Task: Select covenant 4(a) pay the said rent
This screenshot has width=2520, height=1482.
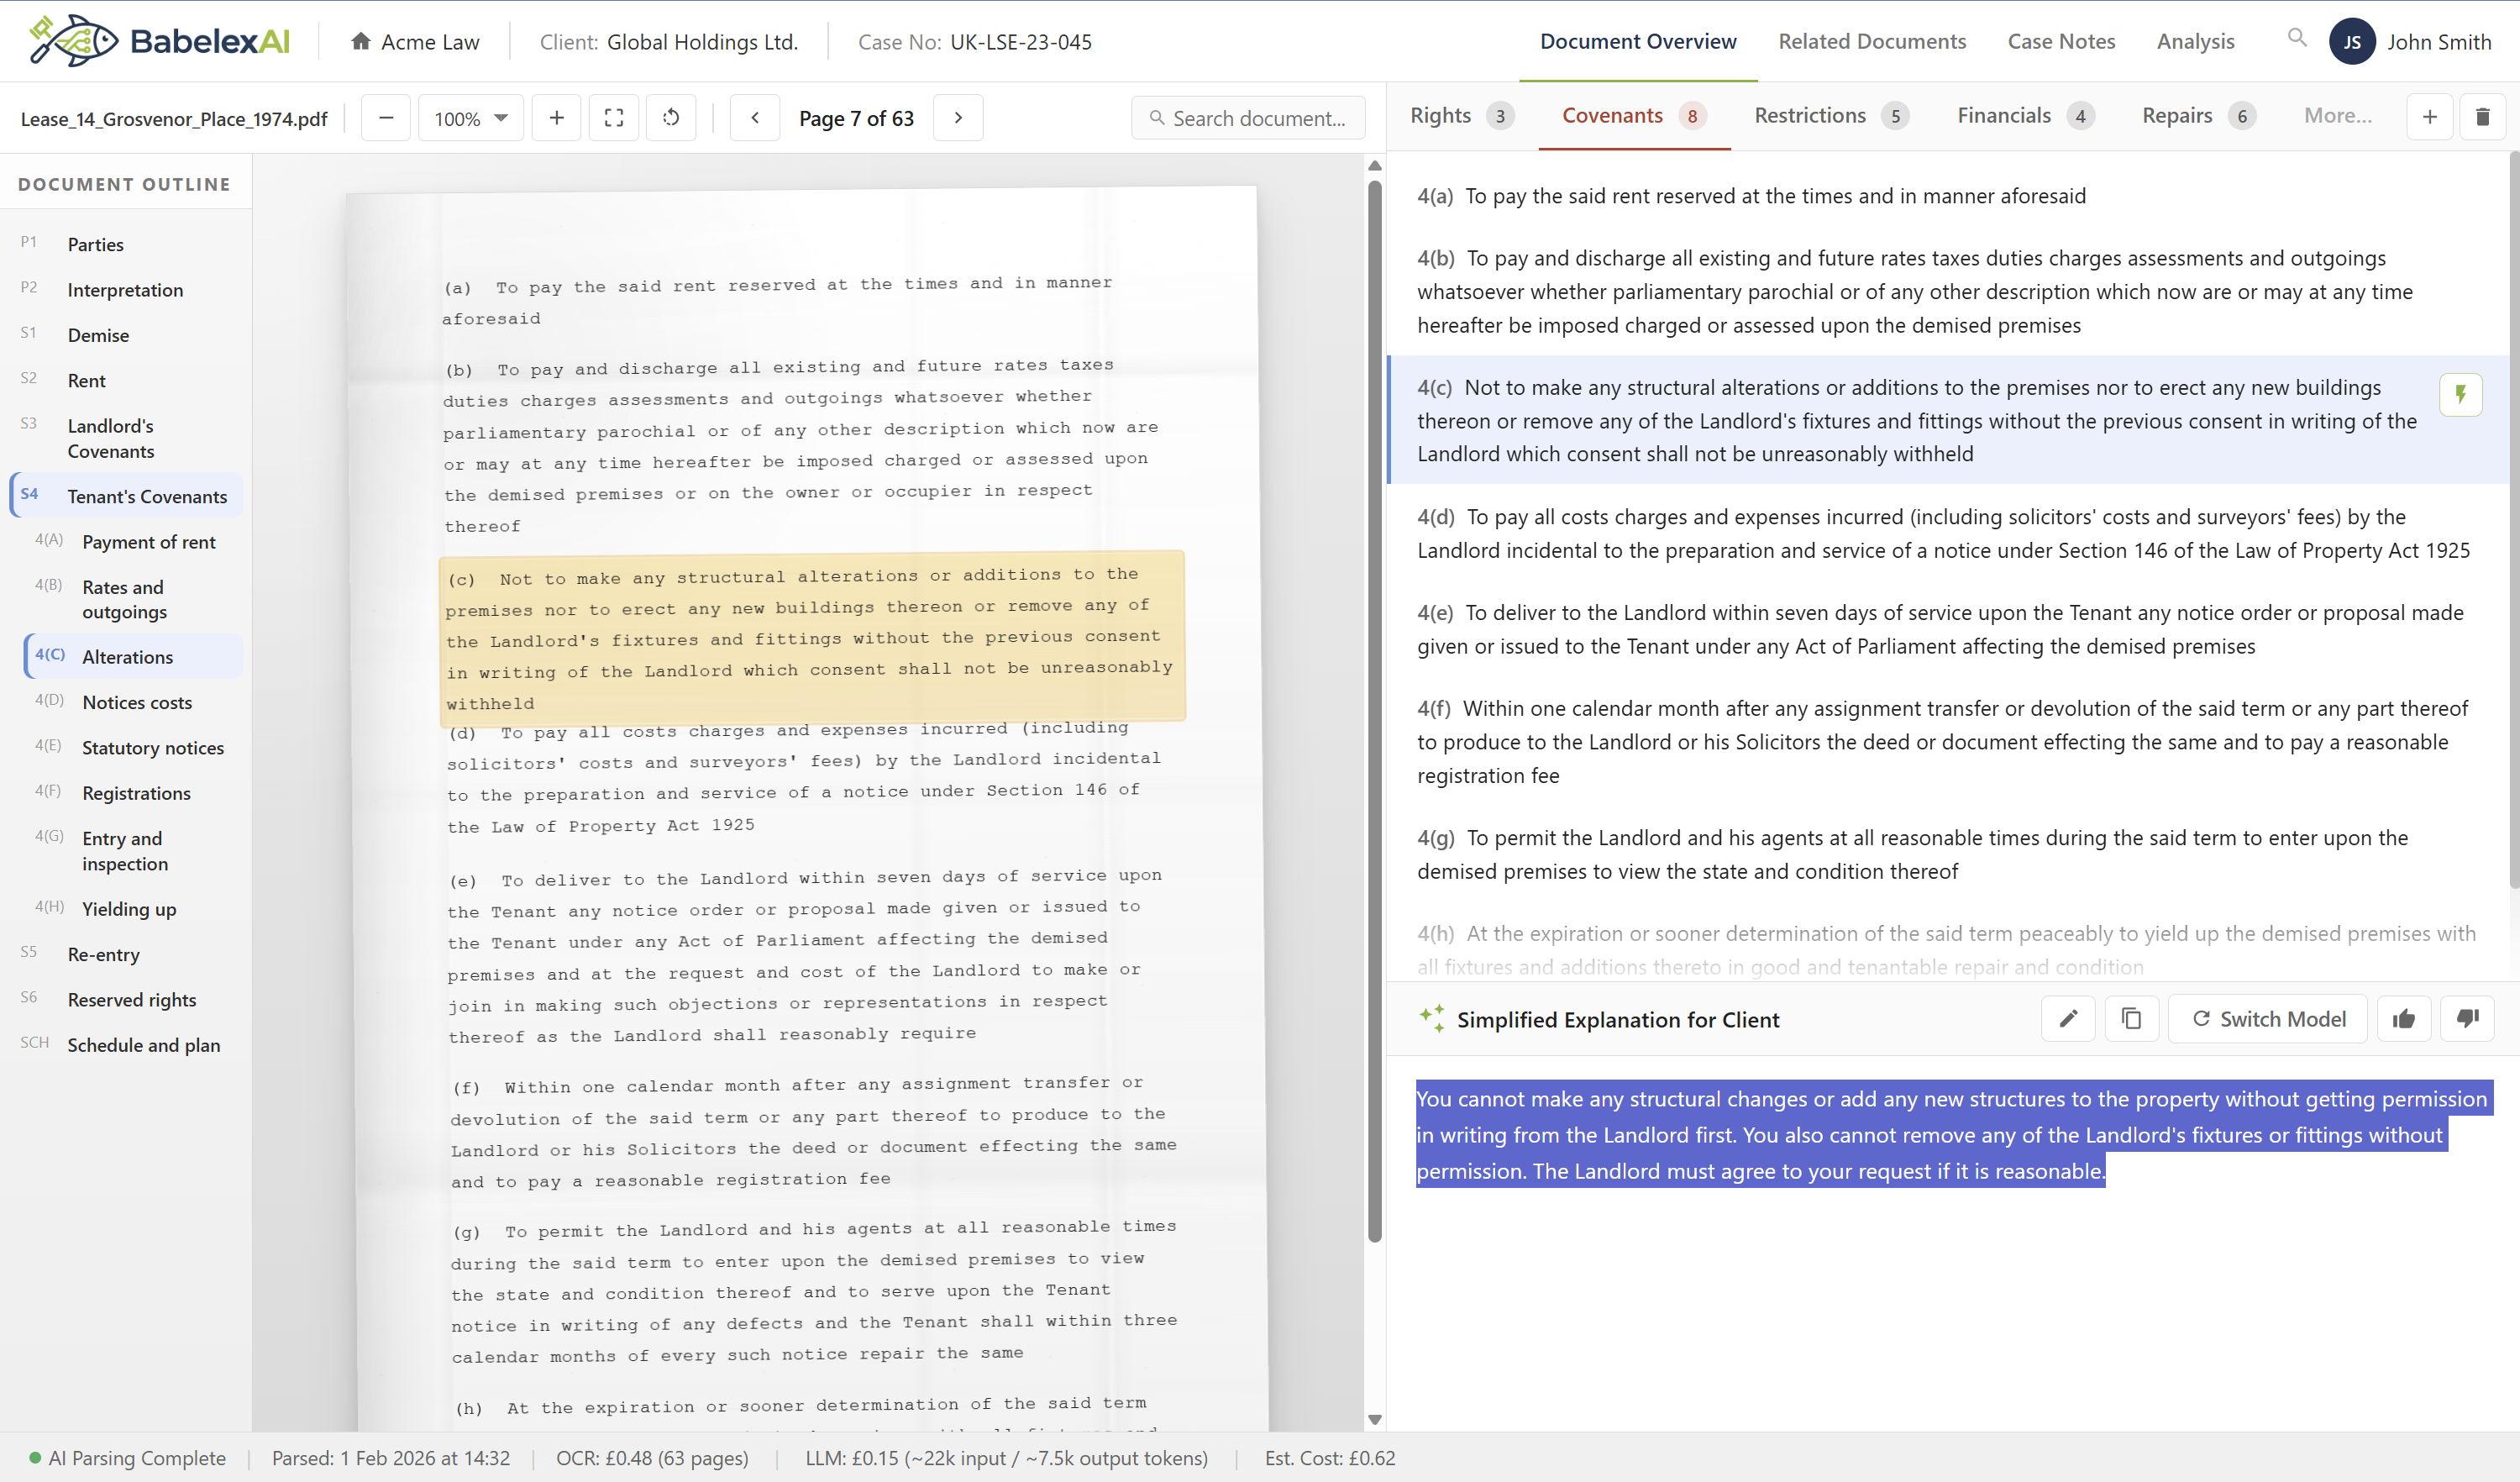Action: 1948,196
